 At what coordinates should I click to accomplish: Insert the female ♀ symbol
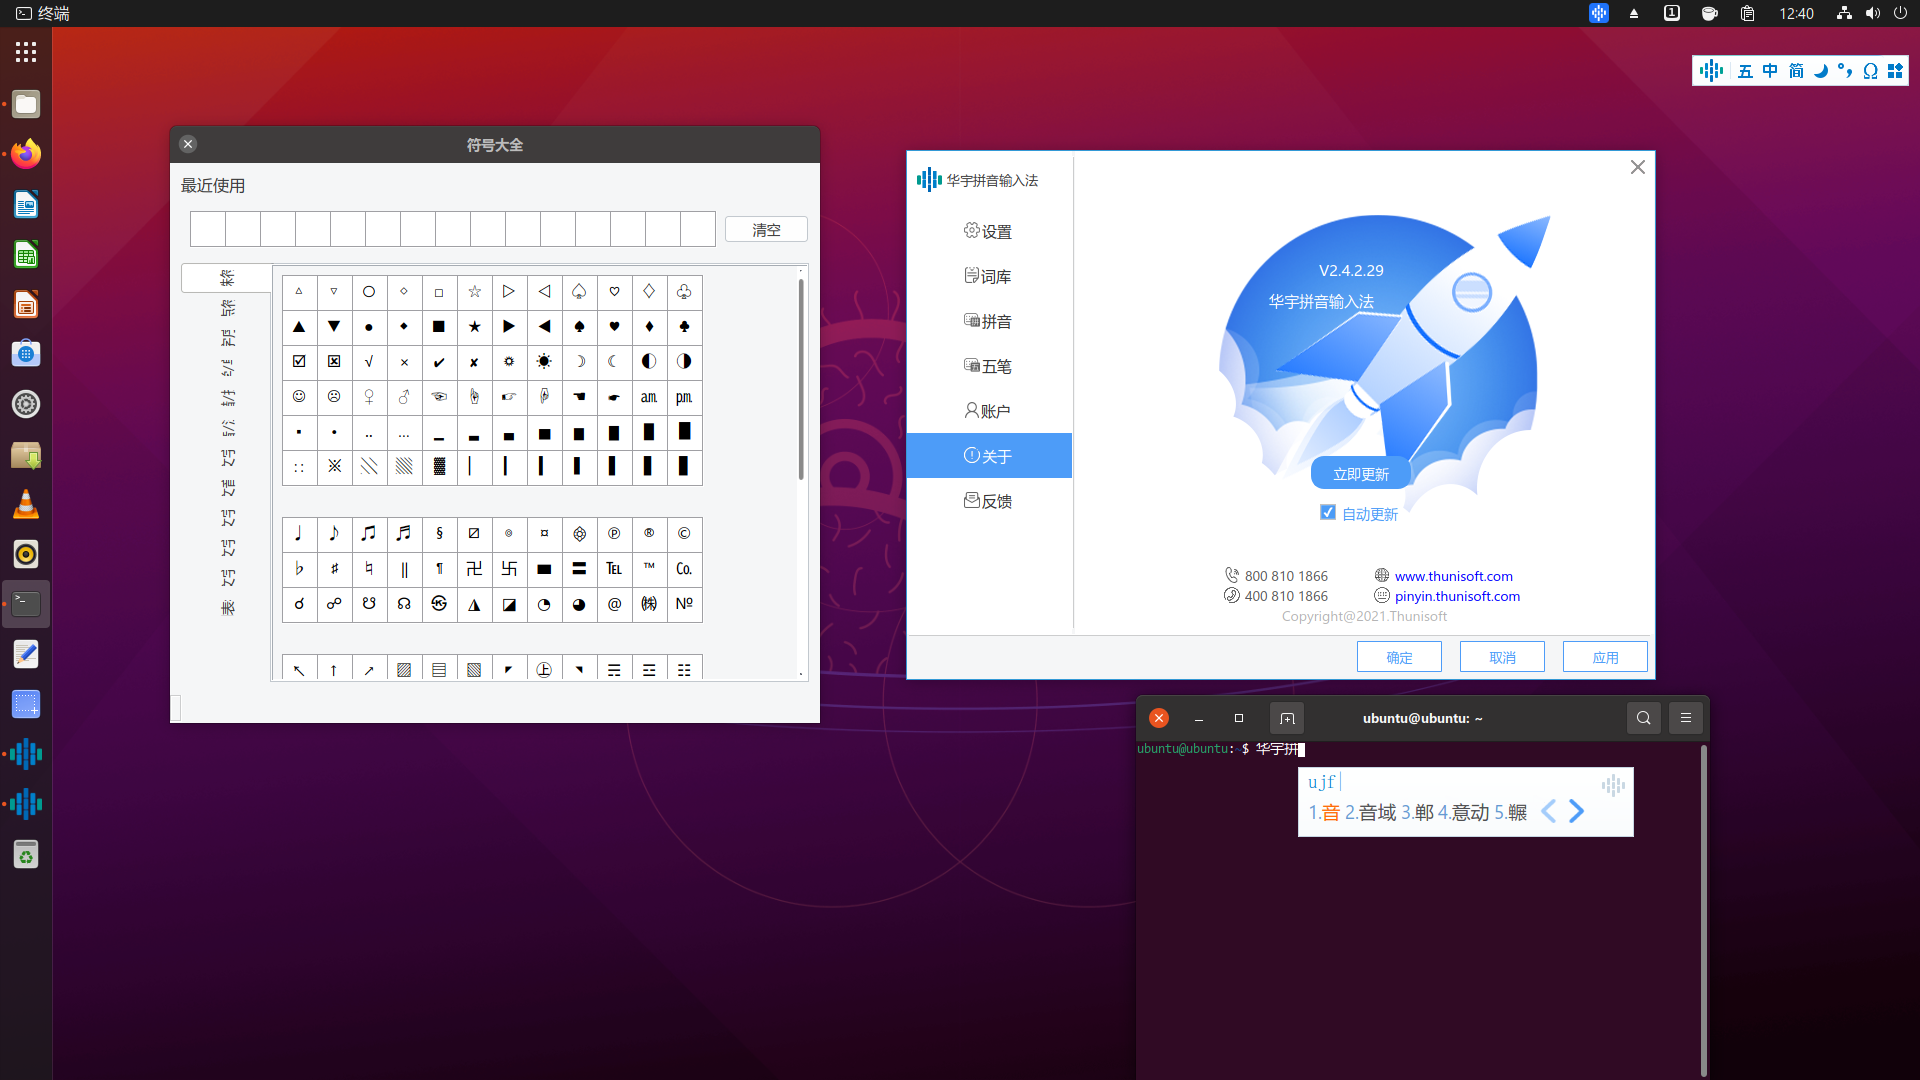369,397
